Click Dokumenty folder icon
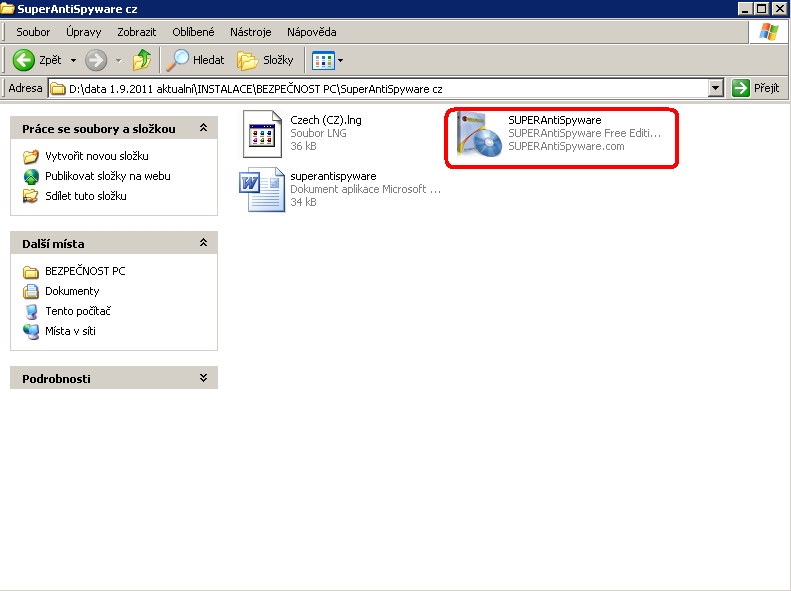The width and height of the screenshot is (791, 591). [31, 291]
